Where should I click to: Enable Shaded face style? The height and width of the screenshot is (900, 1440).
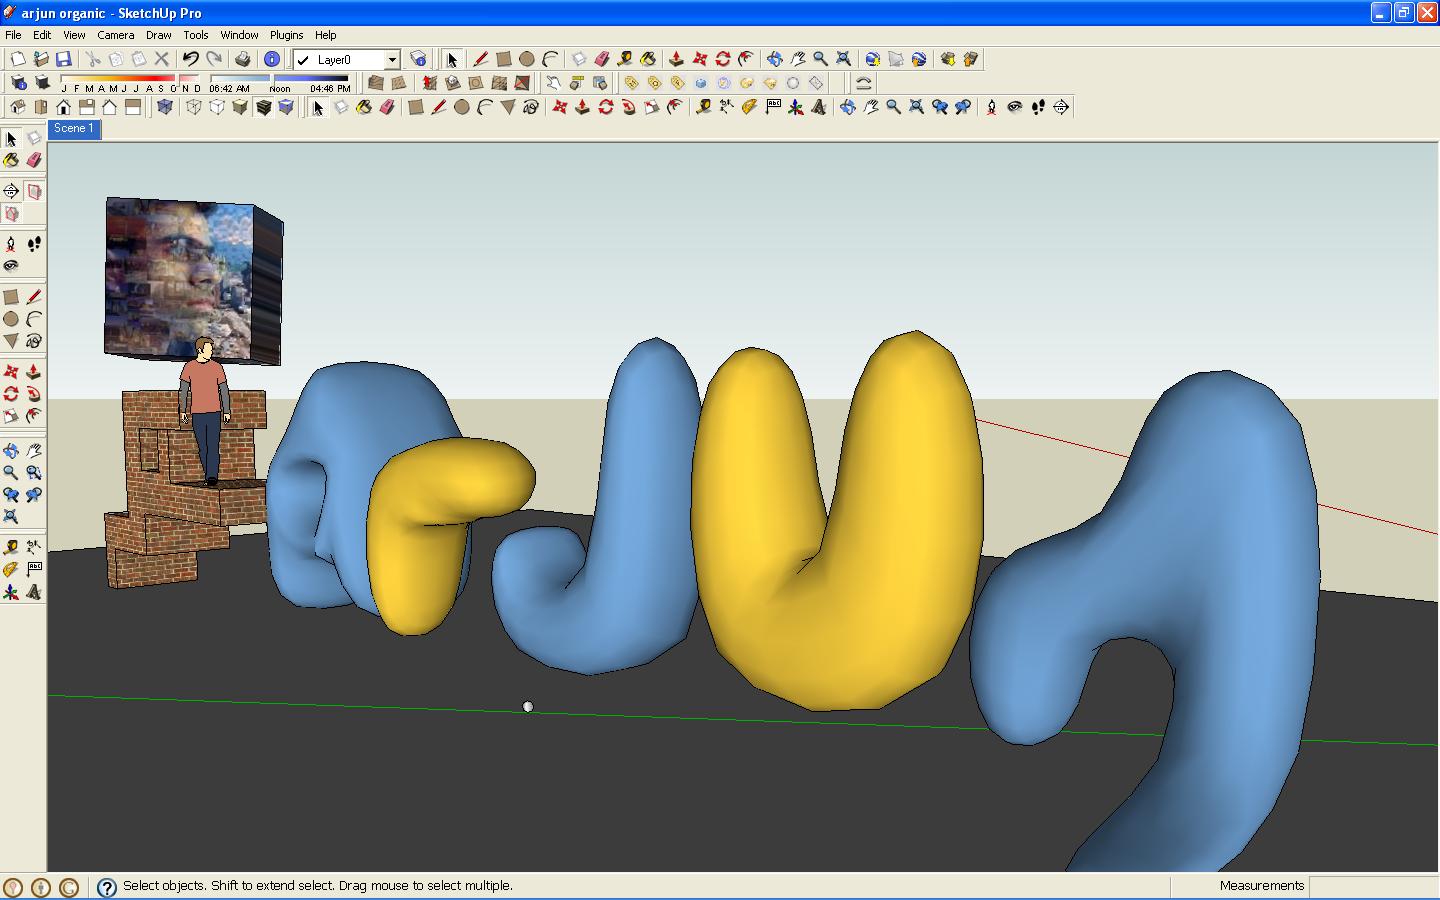coord(240,107)
